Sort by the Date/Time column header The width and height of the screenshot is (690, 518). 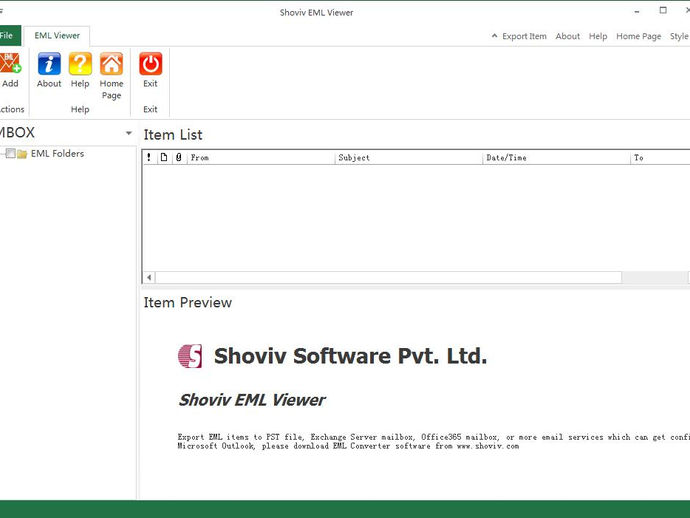point(556,157)
